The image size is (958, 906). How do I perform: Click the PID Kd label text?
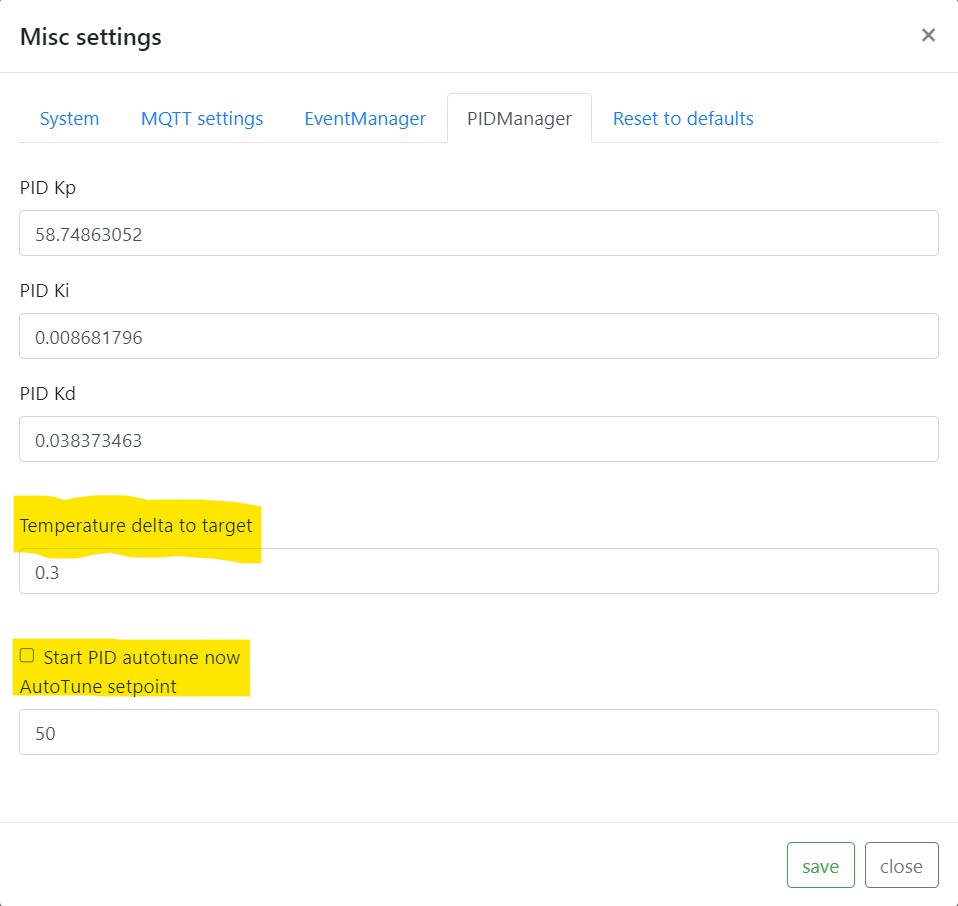[48, 394]
